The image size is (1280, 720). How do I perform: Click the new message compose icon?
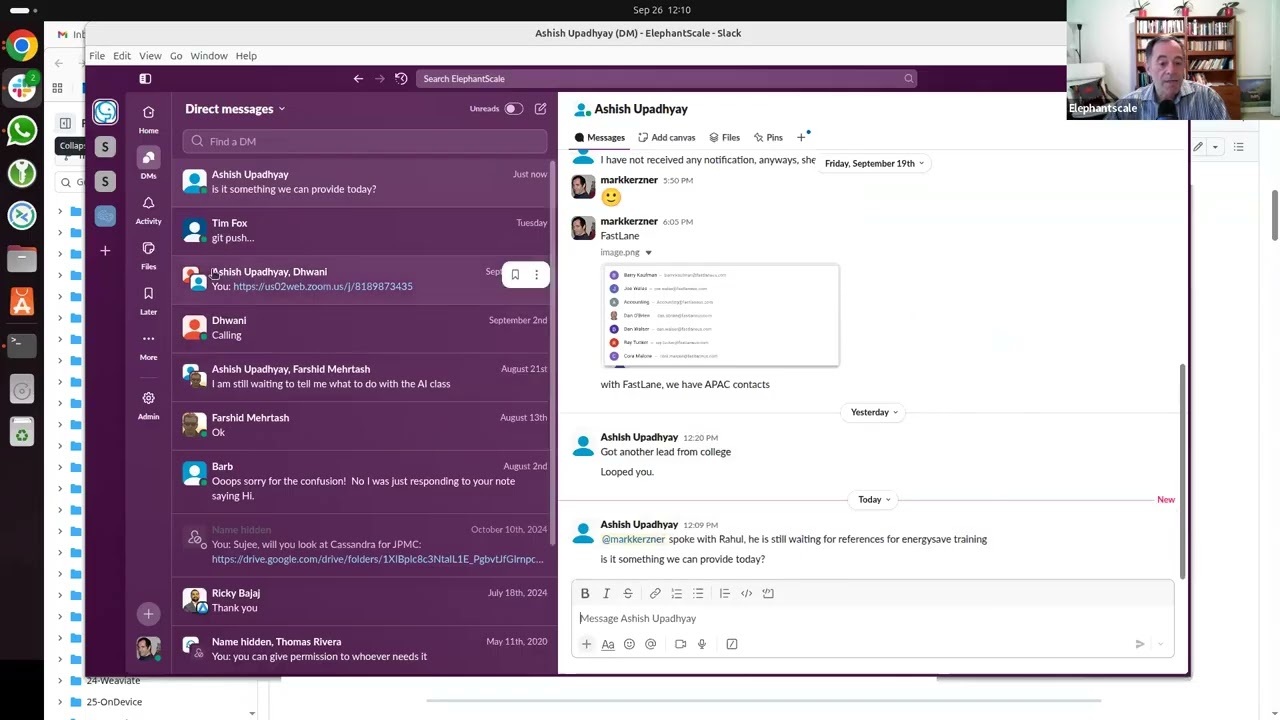pyautogui.click(x=540, y=109)
